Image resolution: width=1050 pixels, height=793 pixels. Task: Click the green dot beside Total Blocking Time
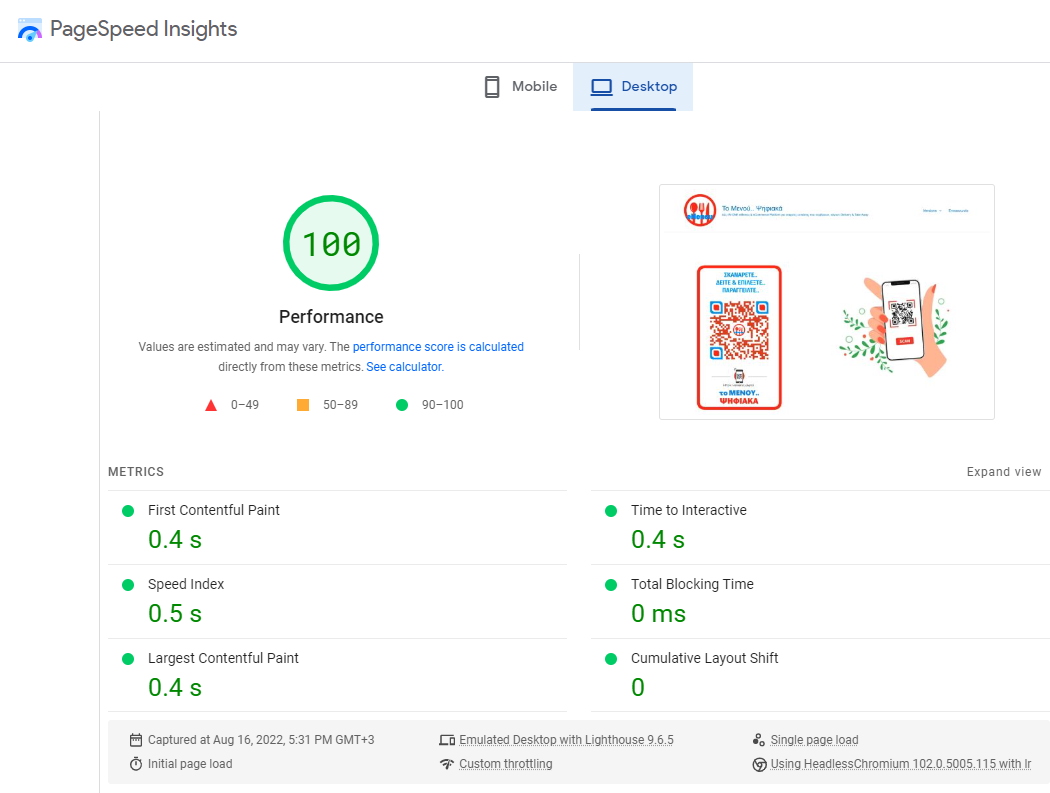coord(611,585)
